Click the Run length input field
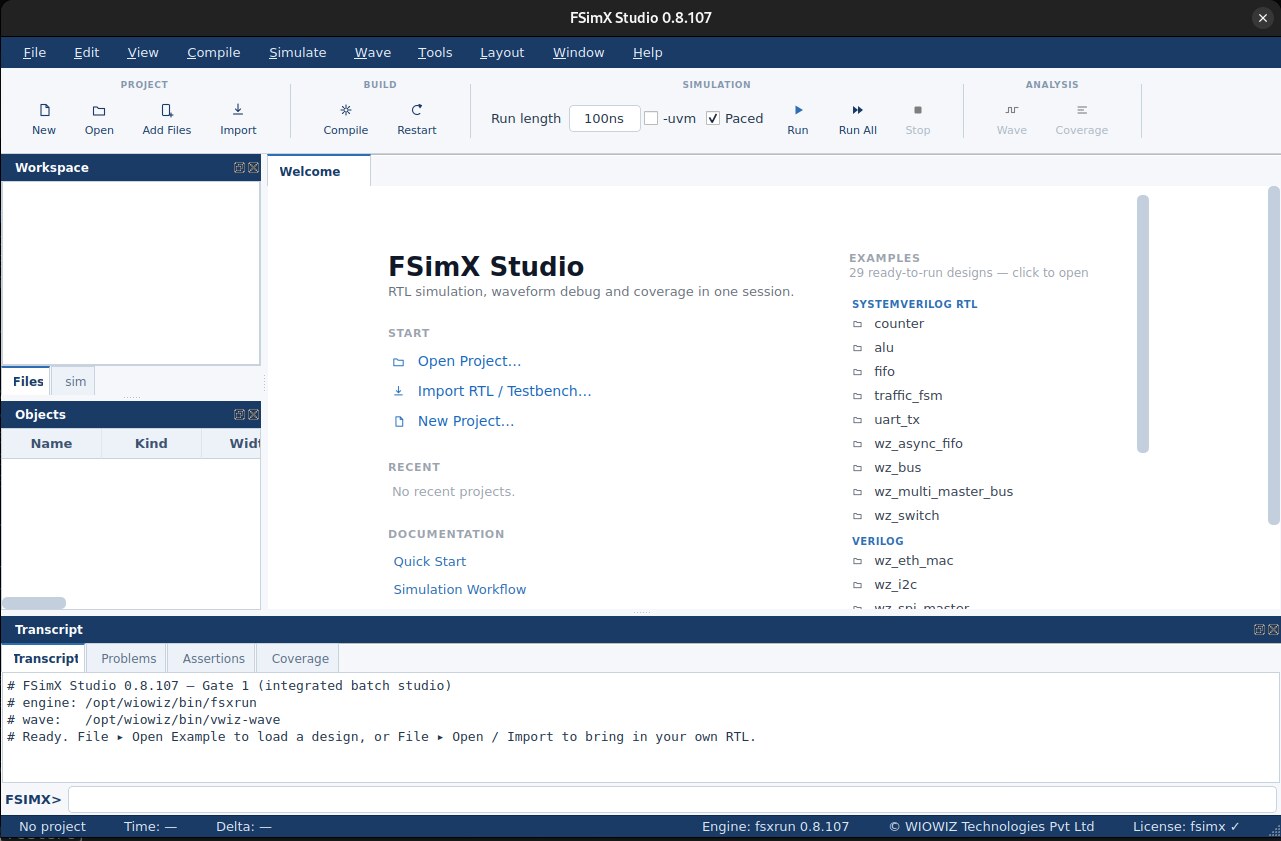This screenshot has width=1281, height=841. 605,118
